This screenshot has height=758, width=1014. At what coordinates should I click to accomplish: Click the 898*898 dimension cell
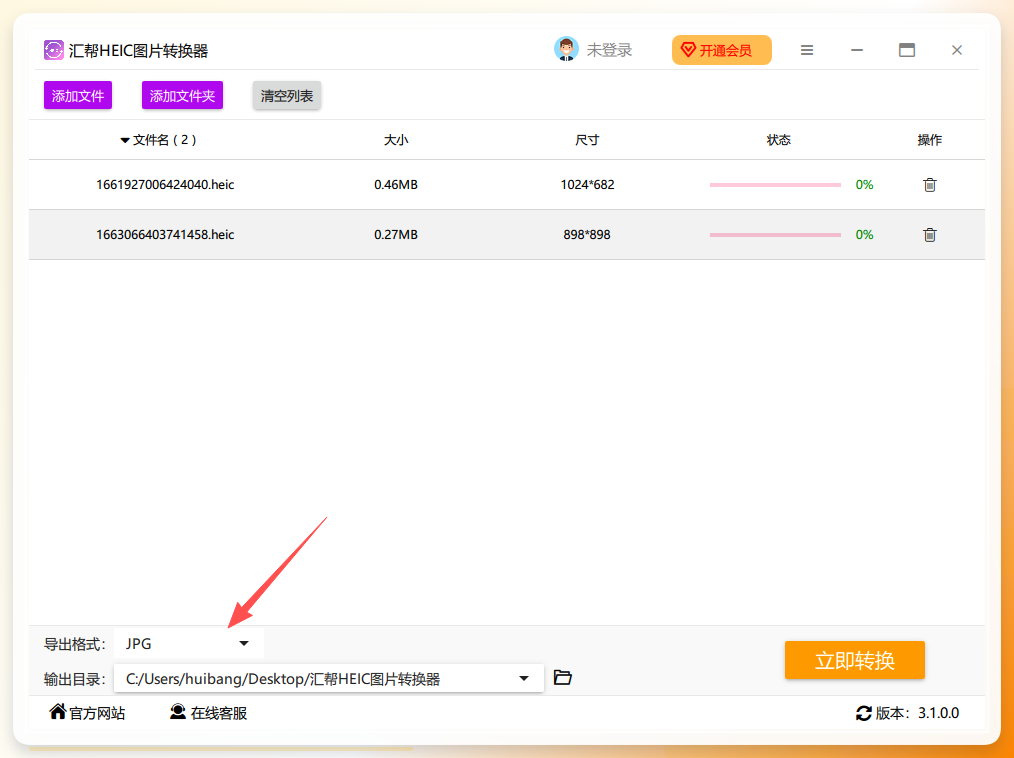587,235
